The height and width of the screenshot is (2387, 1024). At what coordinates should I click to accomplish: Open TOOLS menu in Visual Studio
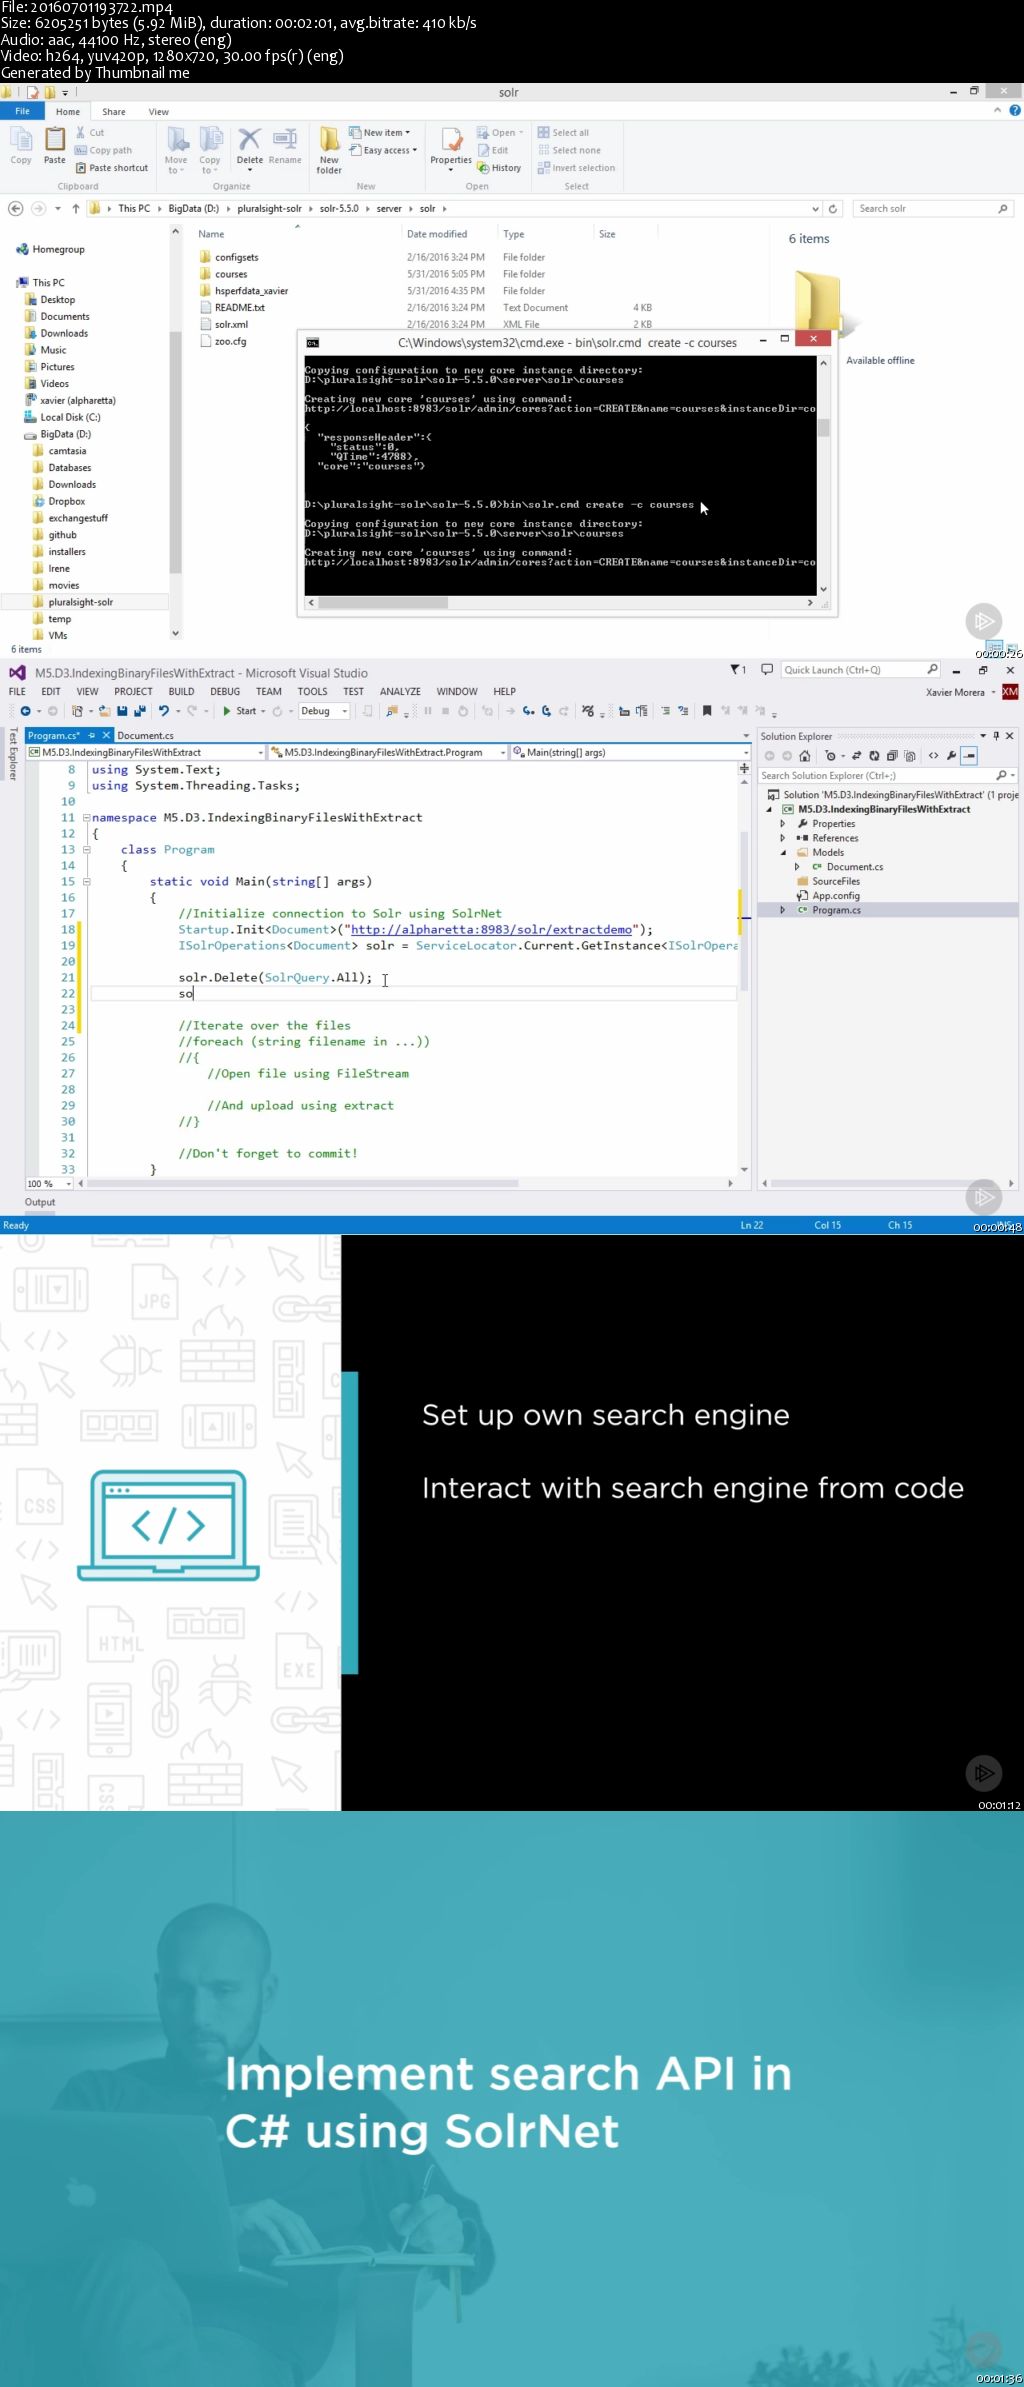click(x=312, y=691)
